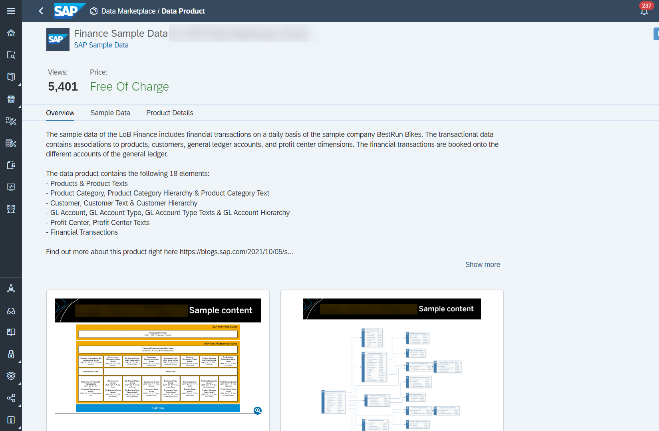
Task: Click the SAP logo in header
Action: (x=69, y=11)
